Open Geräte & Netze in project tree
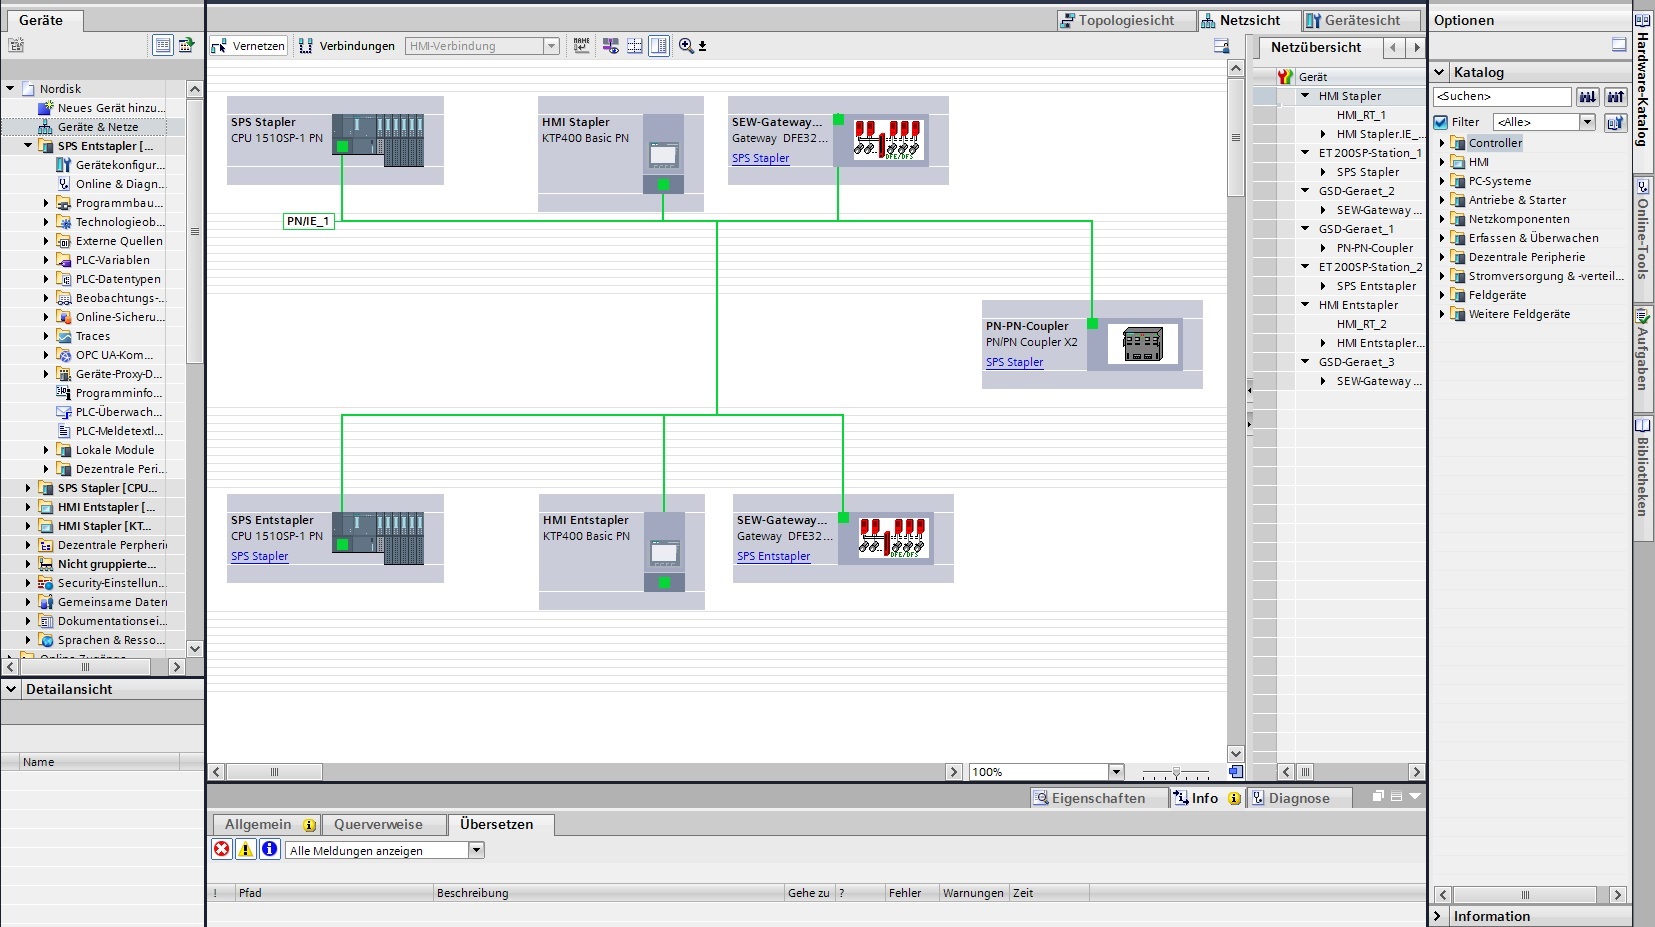The image size is (1655, 927). point(98,127)
